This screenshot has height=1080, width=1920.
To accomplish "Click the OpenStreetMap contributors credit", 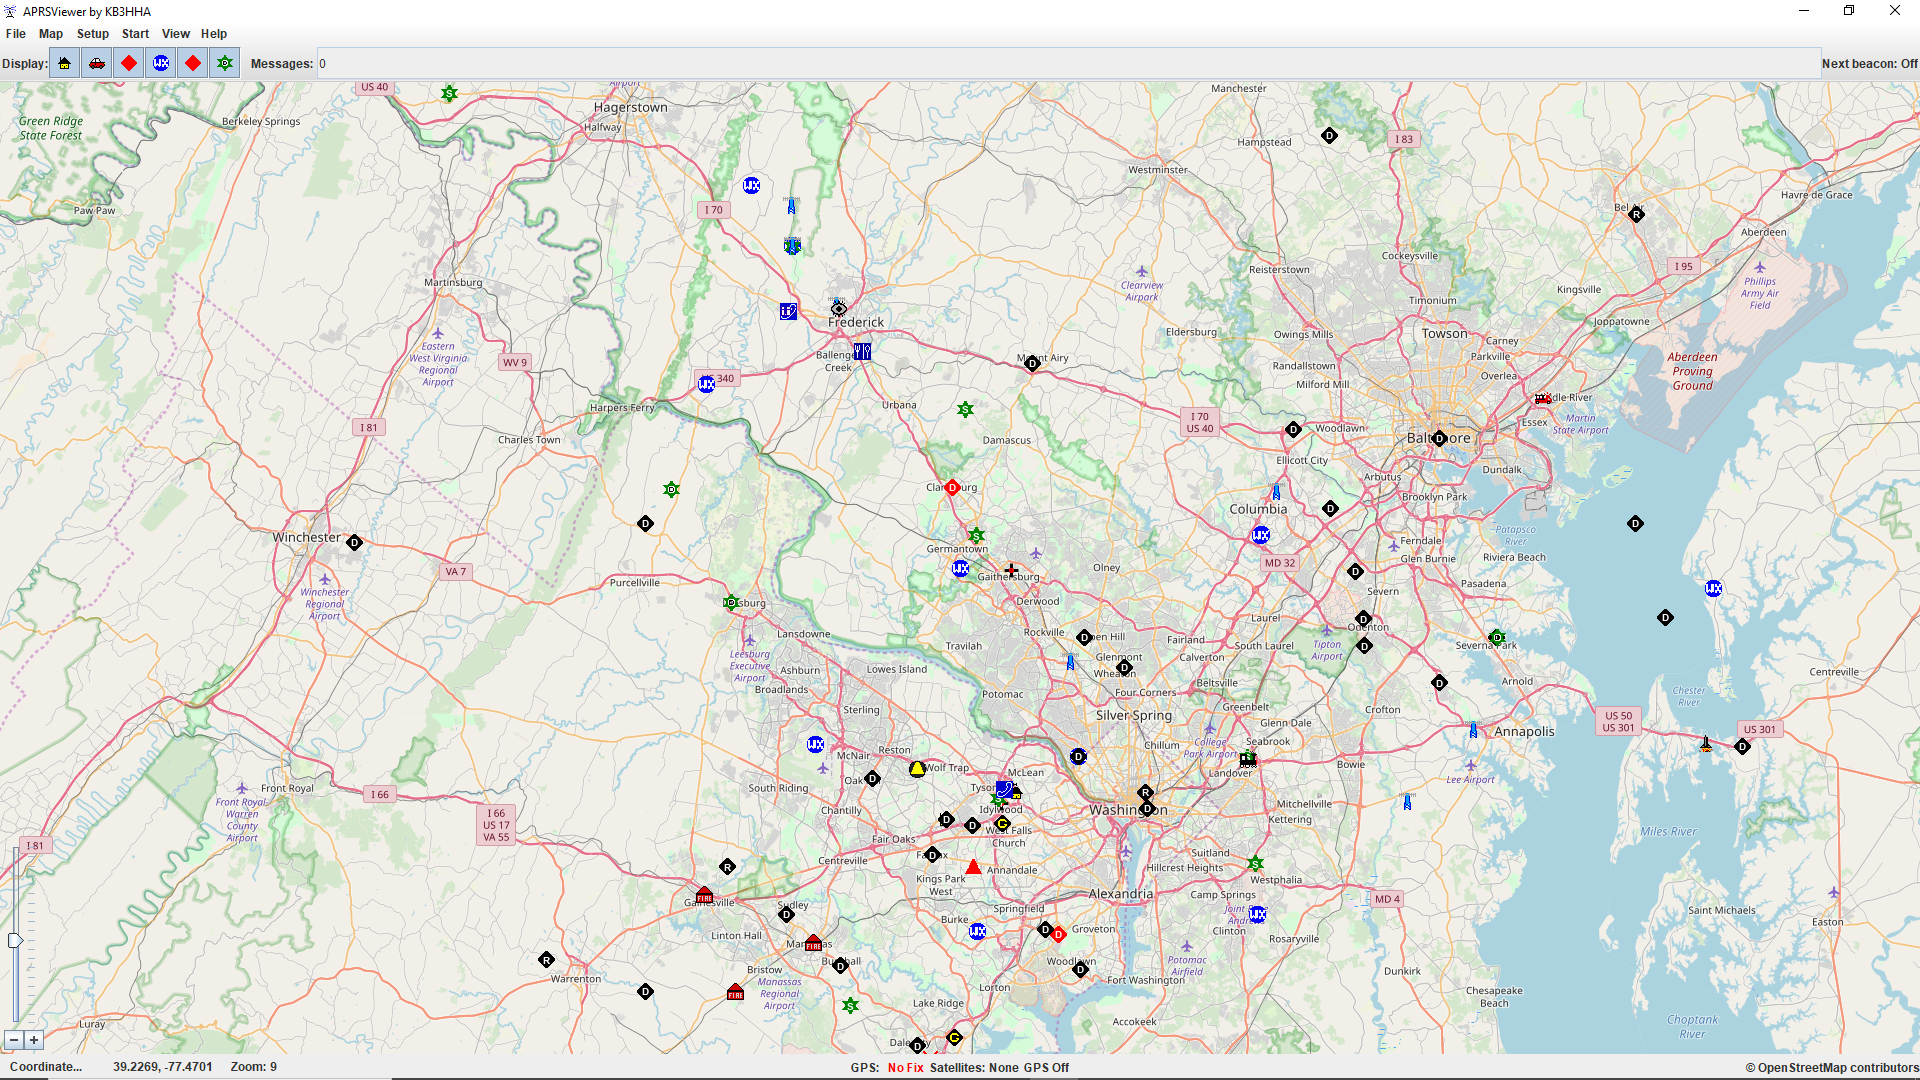I will pyautogui.click(x=1832, y=1067).
